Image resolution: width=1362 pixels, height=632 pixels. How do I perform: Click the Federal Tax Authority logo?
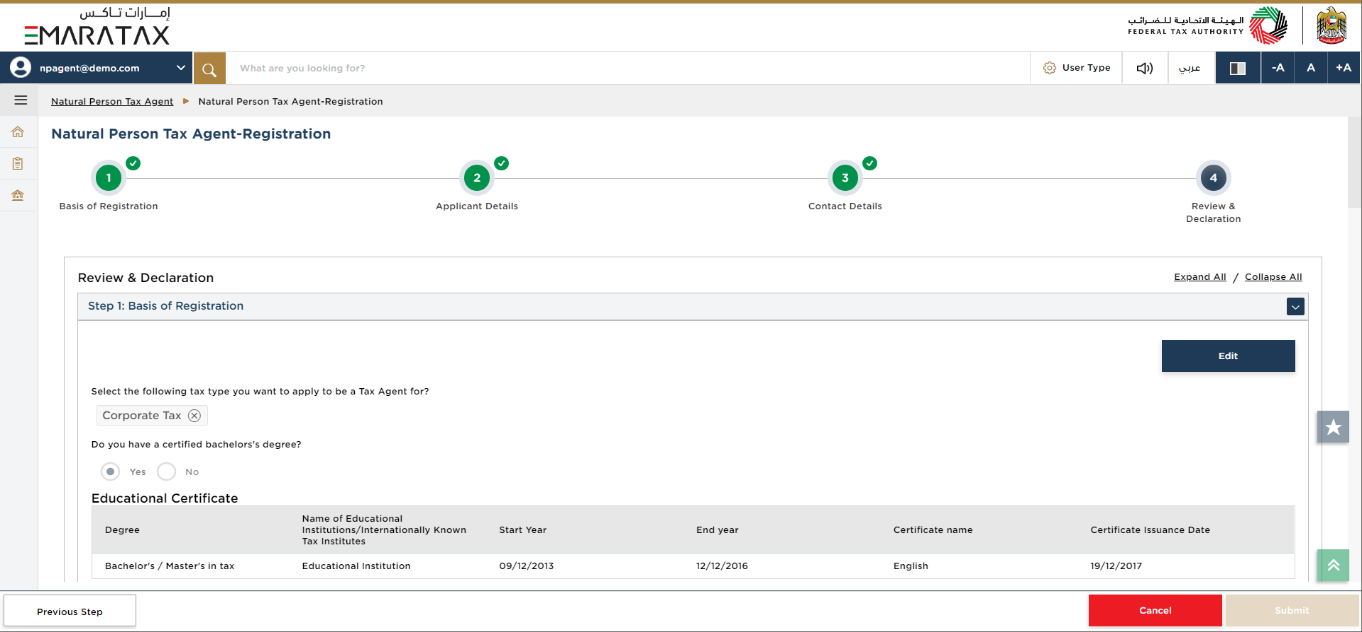coord(1207,26)
